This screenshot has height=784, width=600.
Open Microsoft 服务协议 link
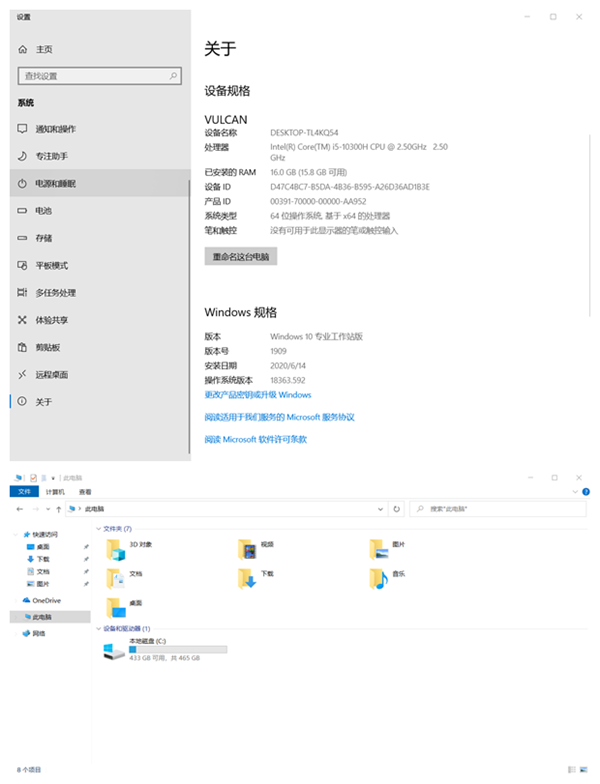pyautogui.click(x=280, y=417)
